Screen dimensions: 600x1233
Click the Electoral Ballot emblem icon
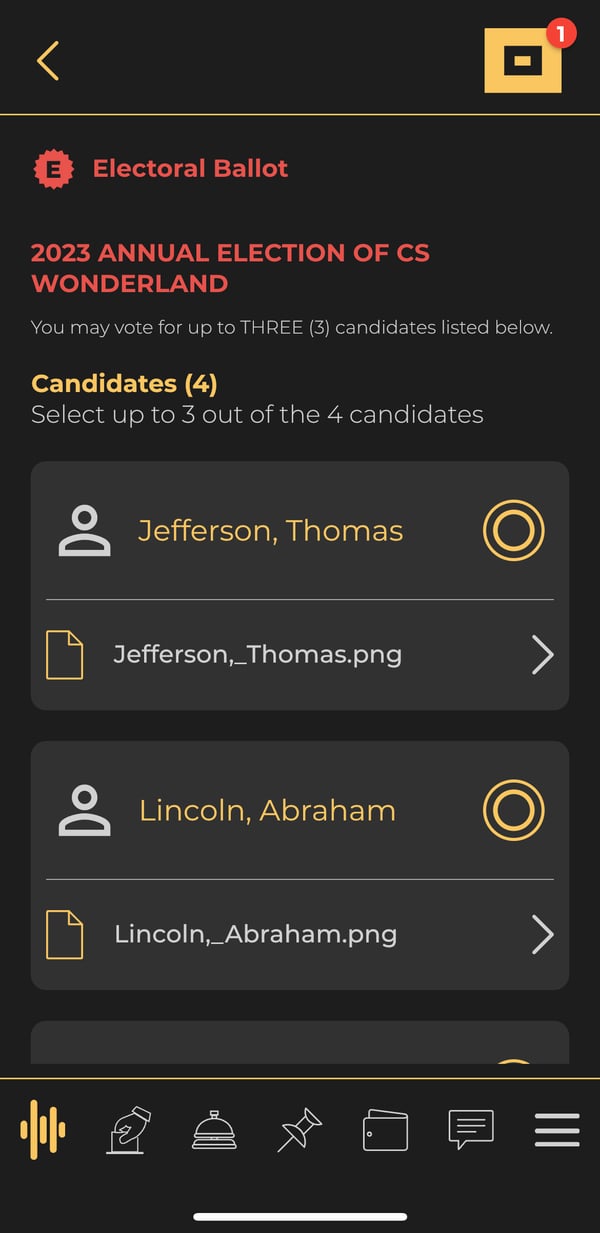[55, 168]
